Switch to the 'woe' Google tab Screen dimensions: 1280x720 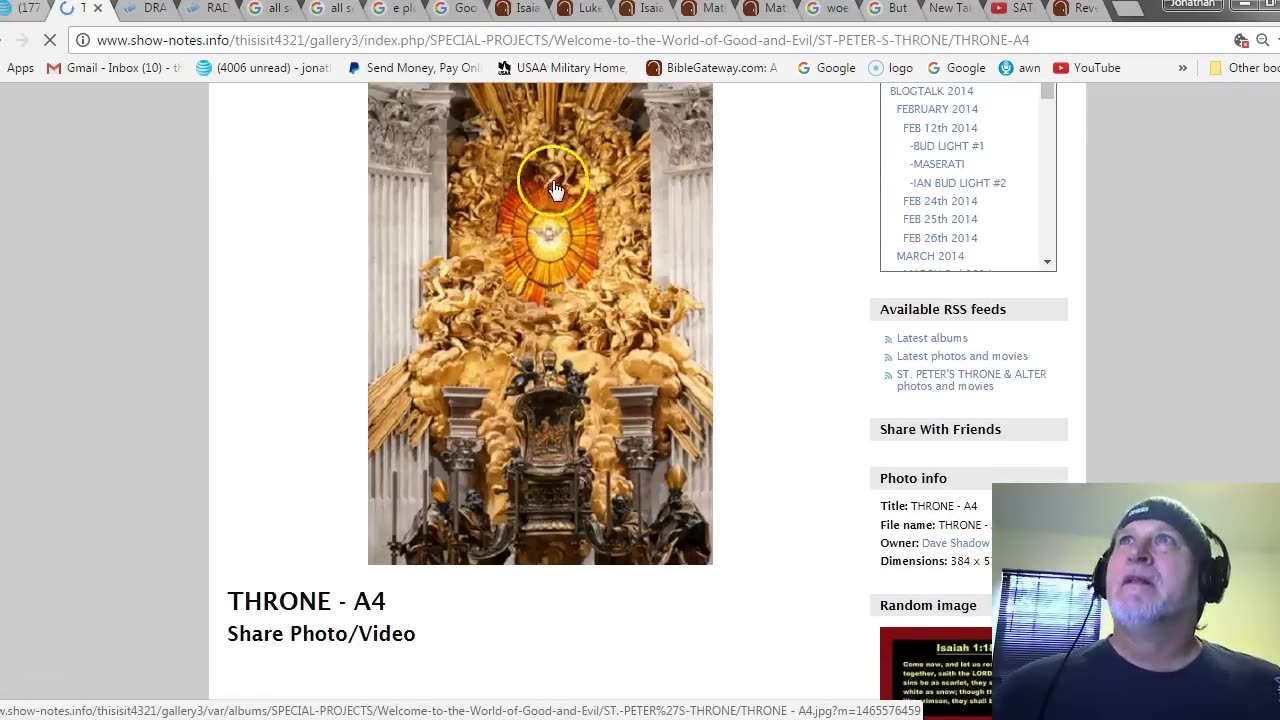pyautogui.click(x=828, y=8)
